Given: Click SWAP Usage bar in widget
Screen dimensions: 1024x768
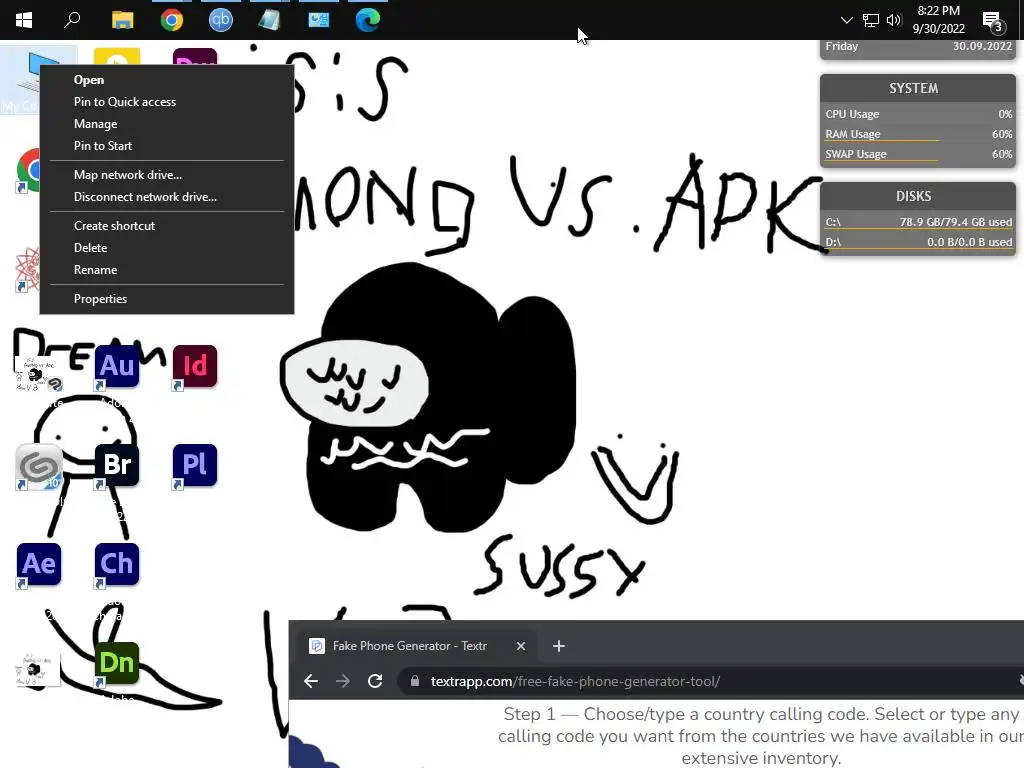Looking at the screenshot, I should pos(918,155).
